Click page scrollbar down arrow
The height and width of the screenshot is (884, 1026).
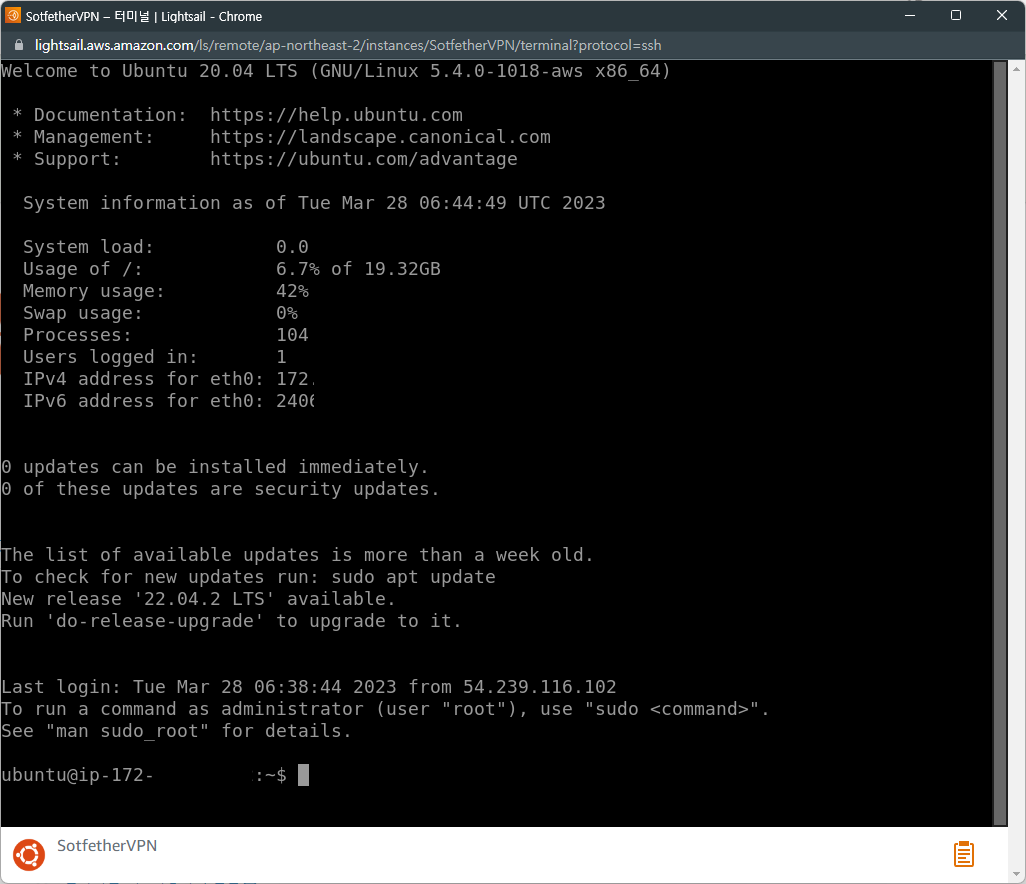[x=1016, y=874]
